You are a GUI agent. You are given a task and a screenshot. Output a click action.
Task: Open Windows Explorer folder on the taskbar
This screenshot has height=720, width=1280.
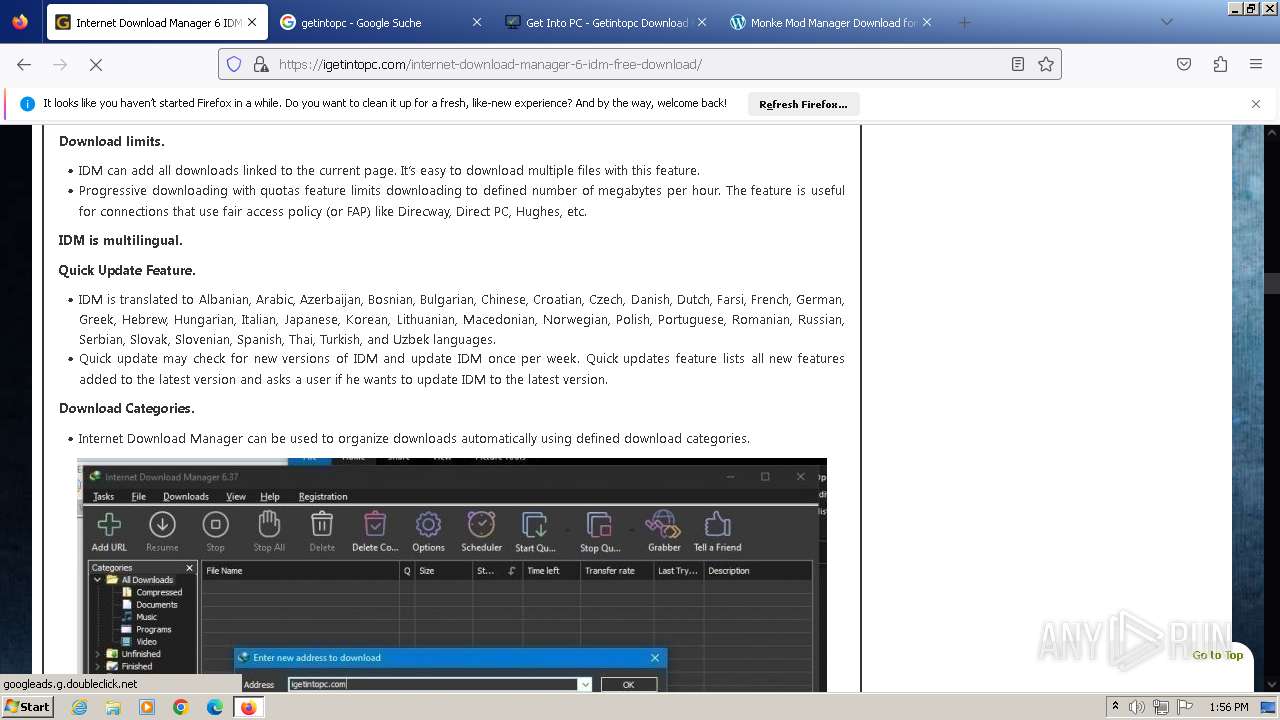(x=113, y=707)
